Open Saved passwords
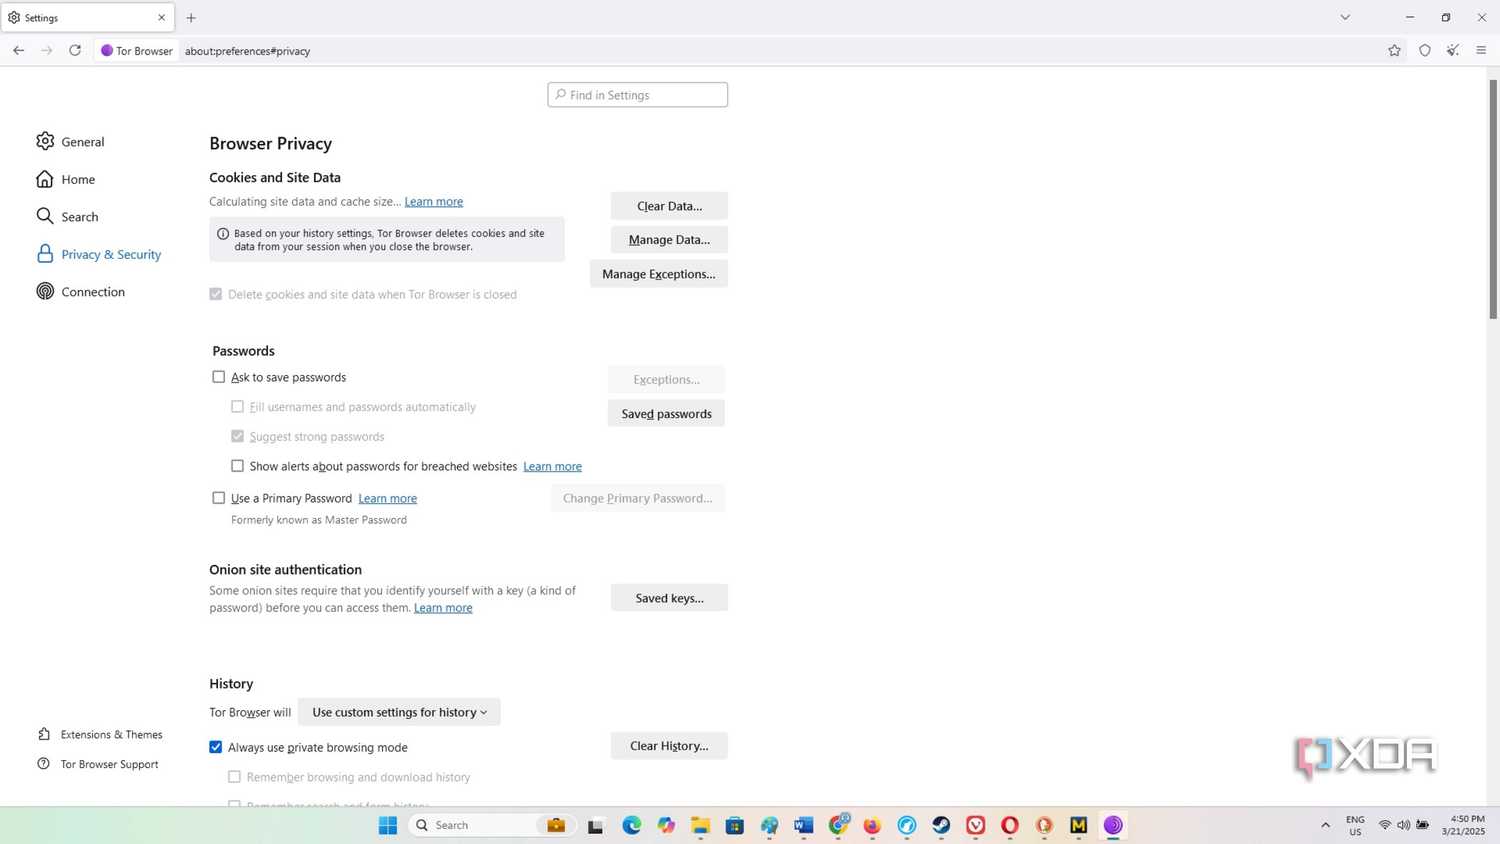 [x=666, y=414]
